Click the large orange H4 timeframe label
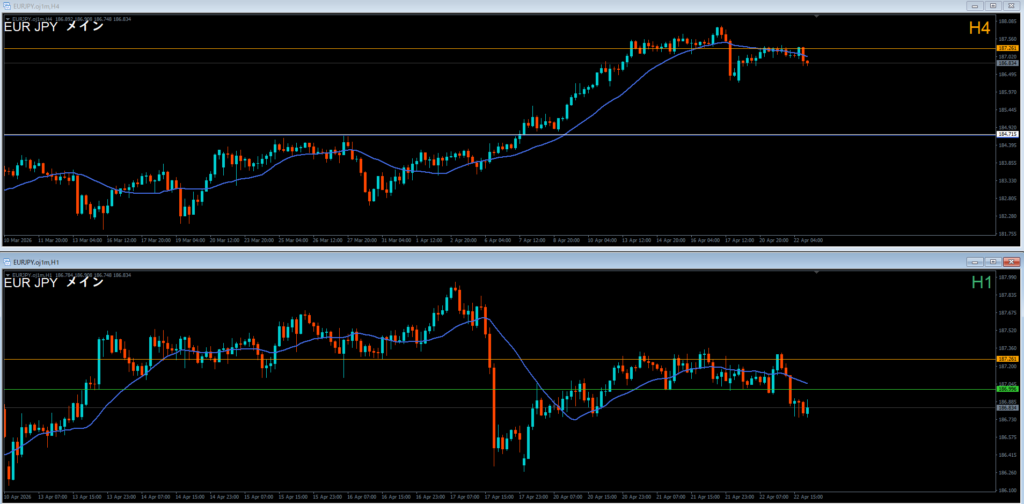 coord(981,29)
